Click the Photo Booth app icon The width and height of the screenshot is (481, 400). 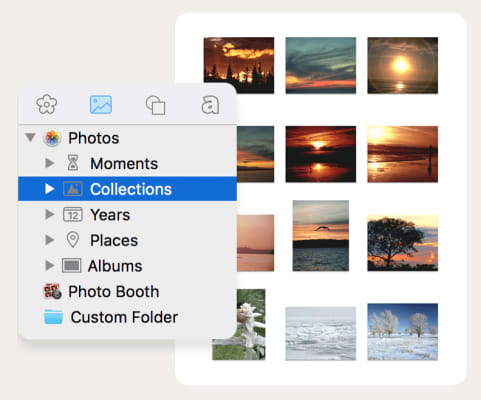pyautogui.click(x=53, y=291)
